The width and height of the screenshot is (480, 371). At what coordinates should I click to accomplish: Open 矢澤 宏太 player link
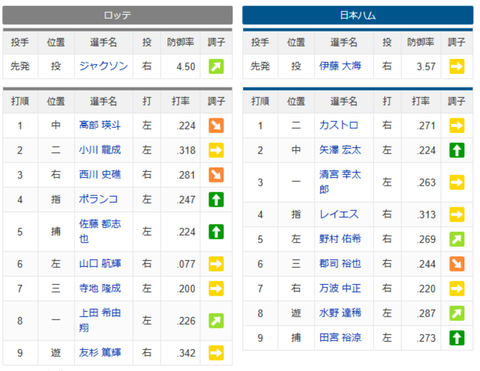(340, 150)
